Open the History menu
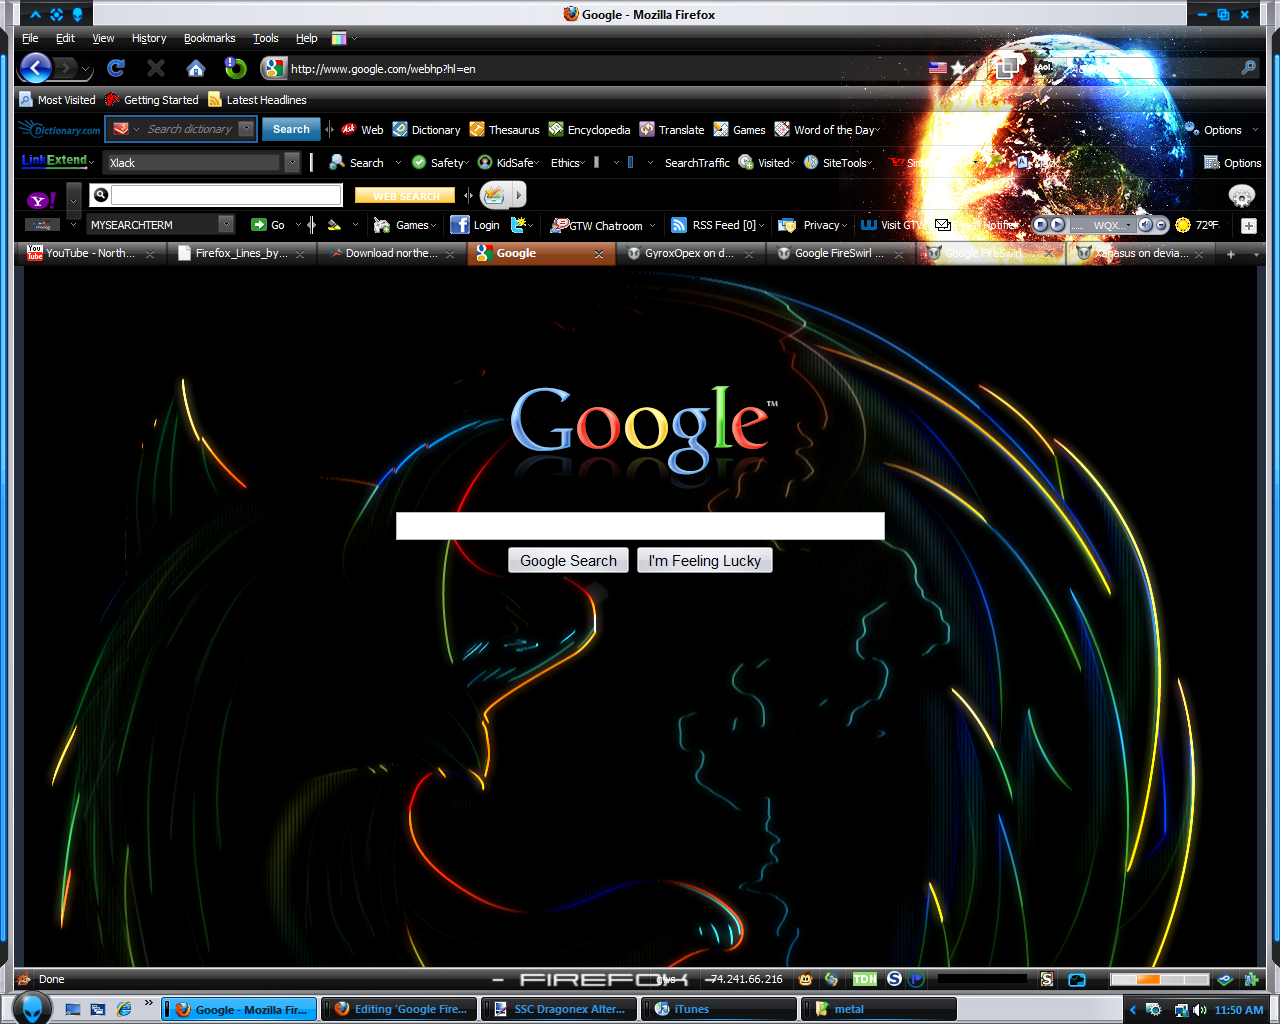Viewport: 1280px width, 1024px height. [x=149, y=38]
